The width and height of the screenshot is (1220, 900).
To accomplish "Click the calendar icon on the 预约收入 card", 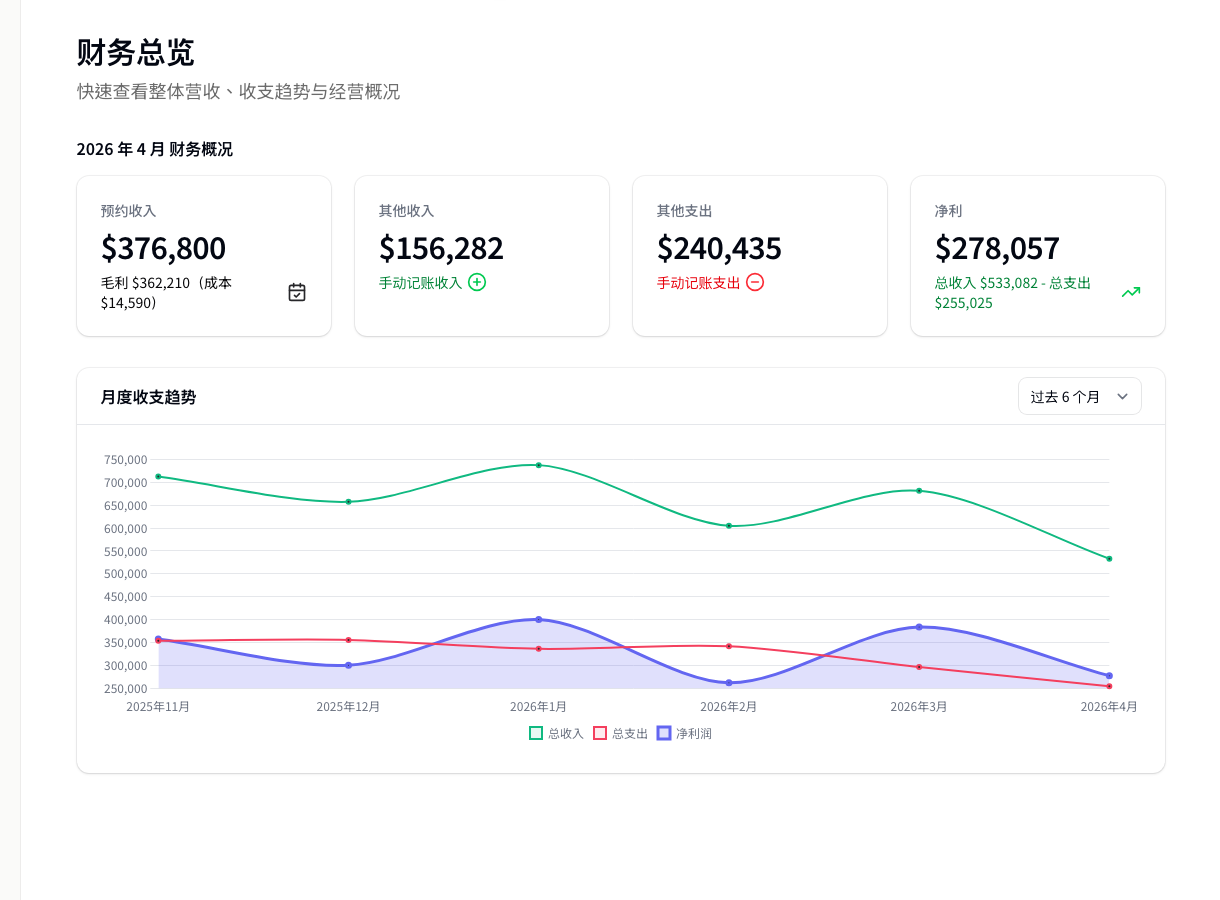I will pos(296,291).
